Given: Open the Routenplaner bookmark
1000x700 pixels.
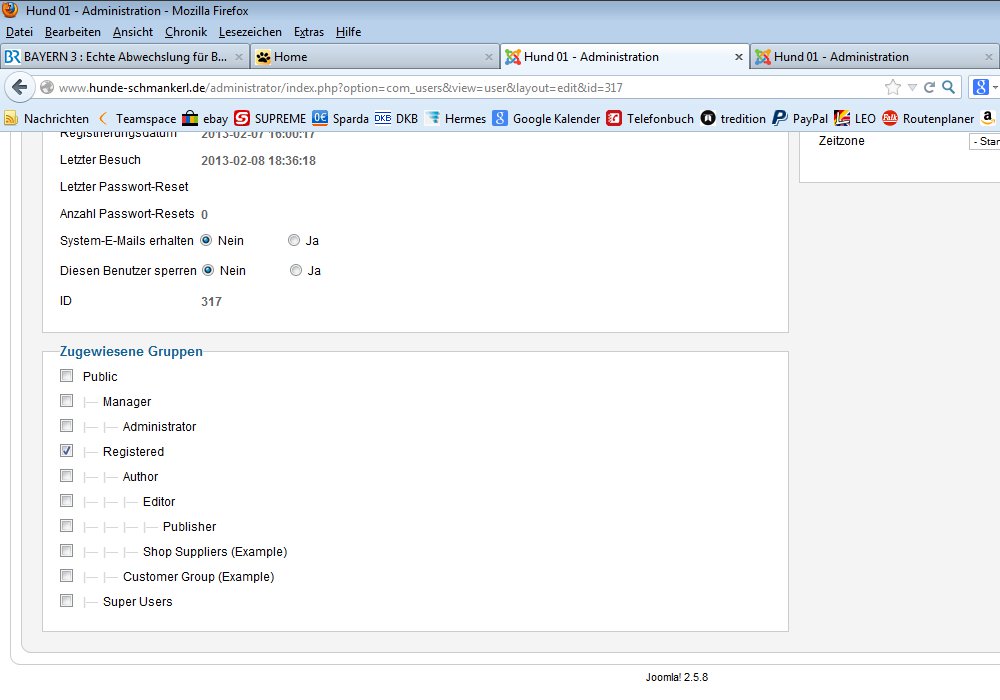Looking at the screenshot, I should tap(928, 118).
